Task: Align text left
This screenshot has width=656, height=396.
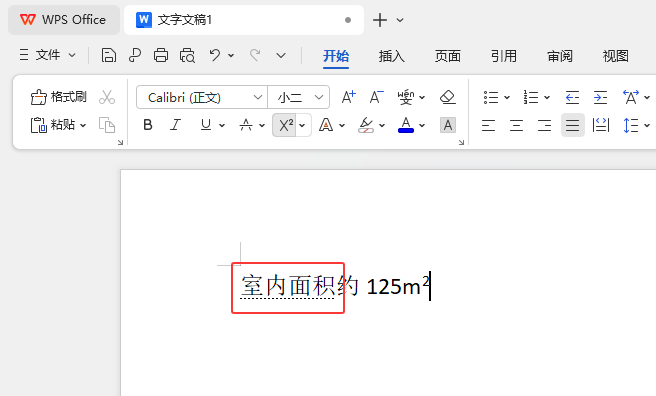Action: pyautogui.click(x=488, y=125)
